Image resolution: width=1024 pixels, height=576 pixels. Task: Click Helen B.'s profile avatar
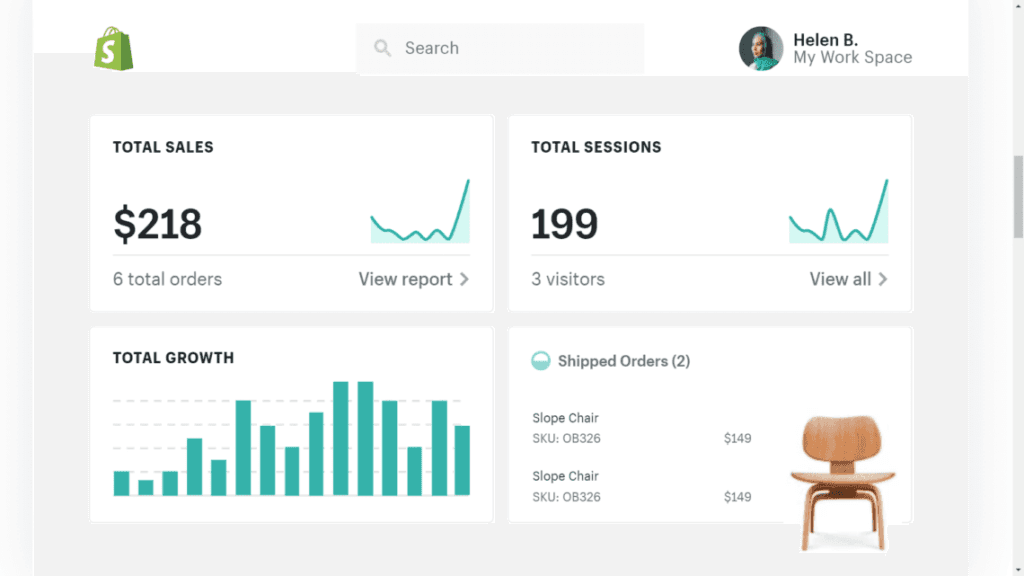pyautogui.click(x=761, y=47)
